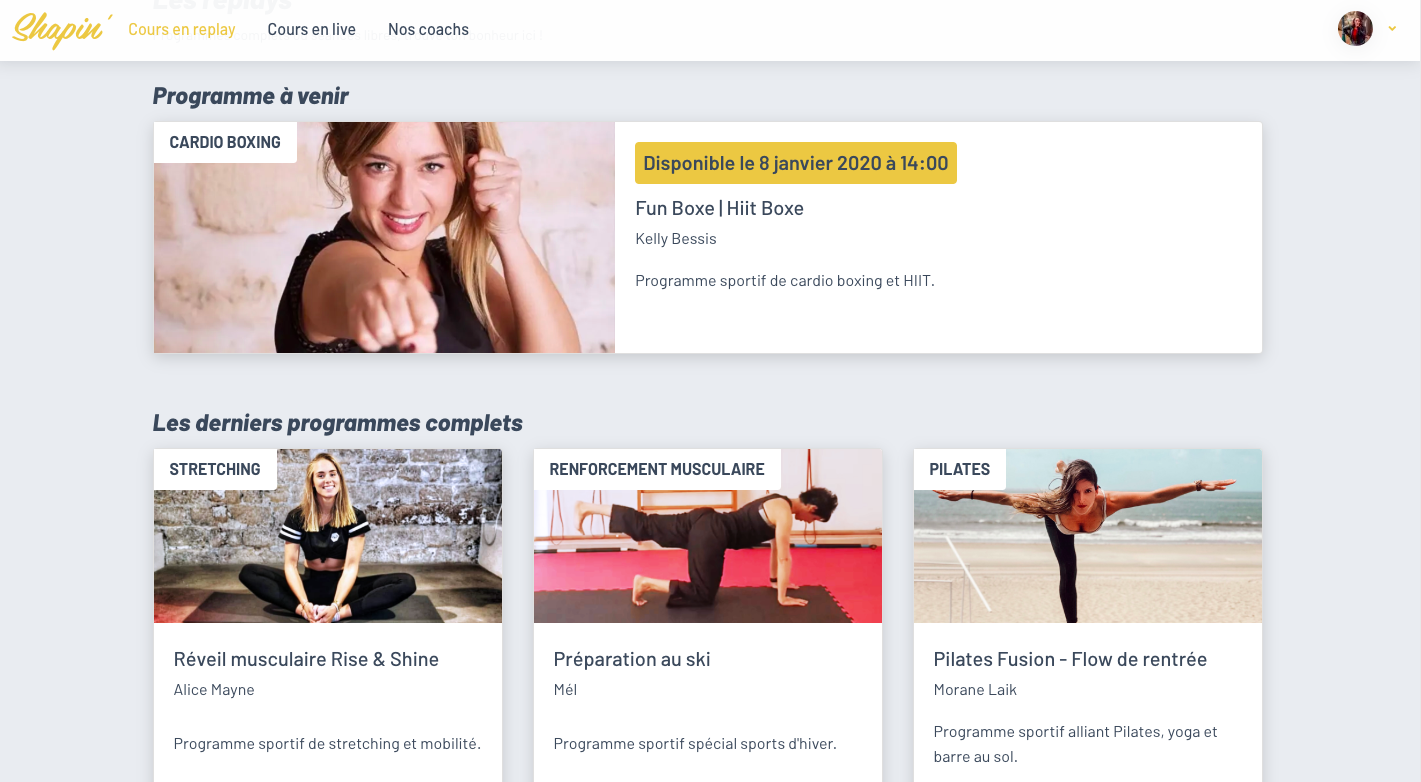Screen dimensions: 1421x782
Task: Select the cardio boxing et HIIT description
Action: click(x=785, y=281)
